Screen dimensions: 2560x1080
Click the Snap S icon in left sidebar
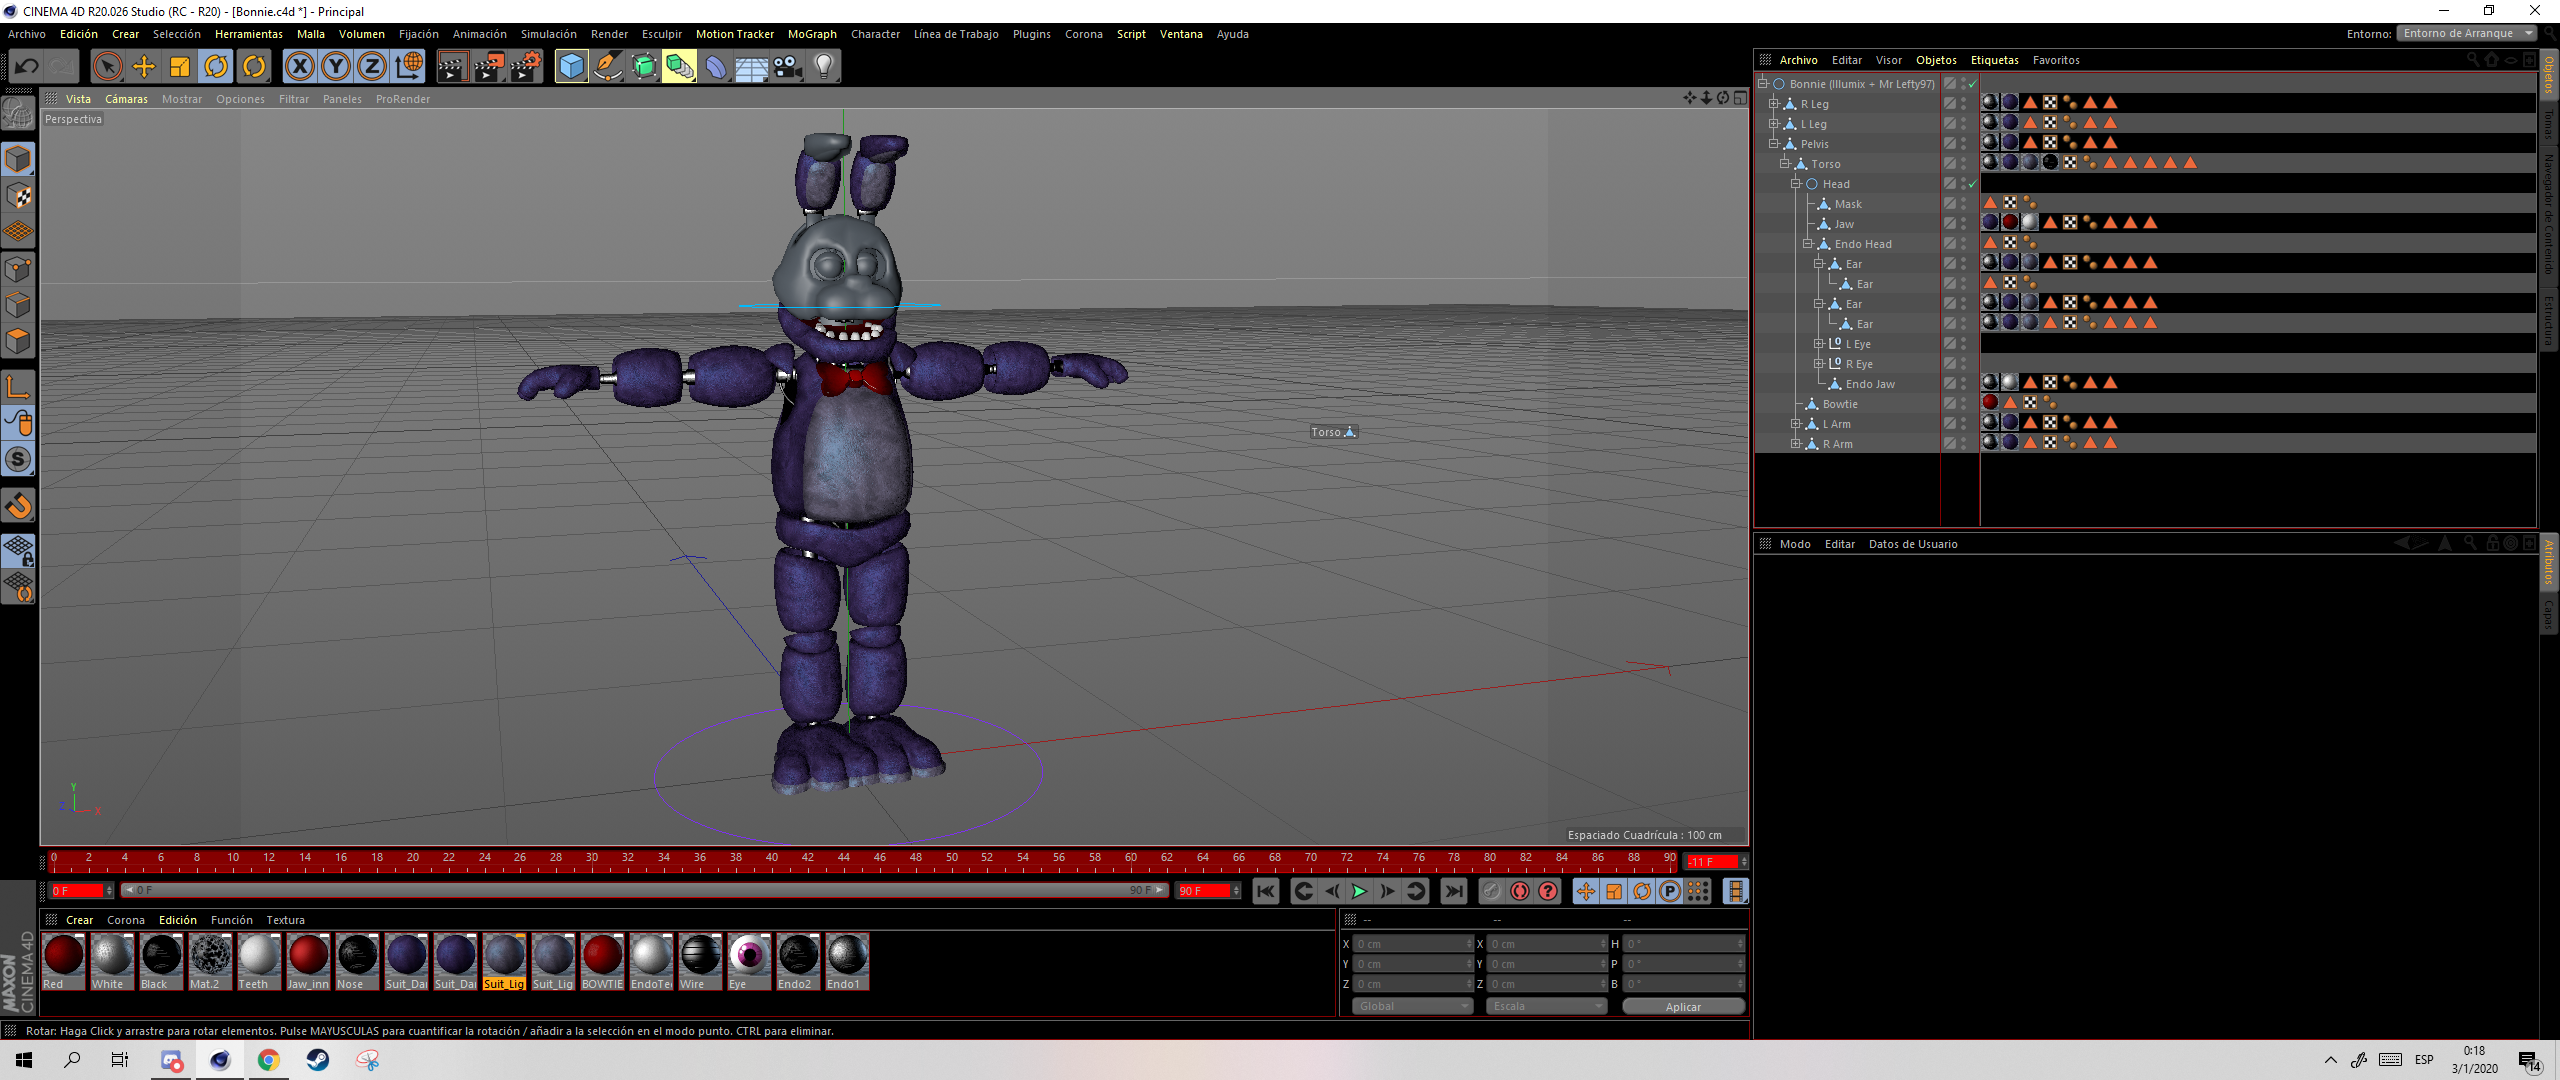click(18, 460)
